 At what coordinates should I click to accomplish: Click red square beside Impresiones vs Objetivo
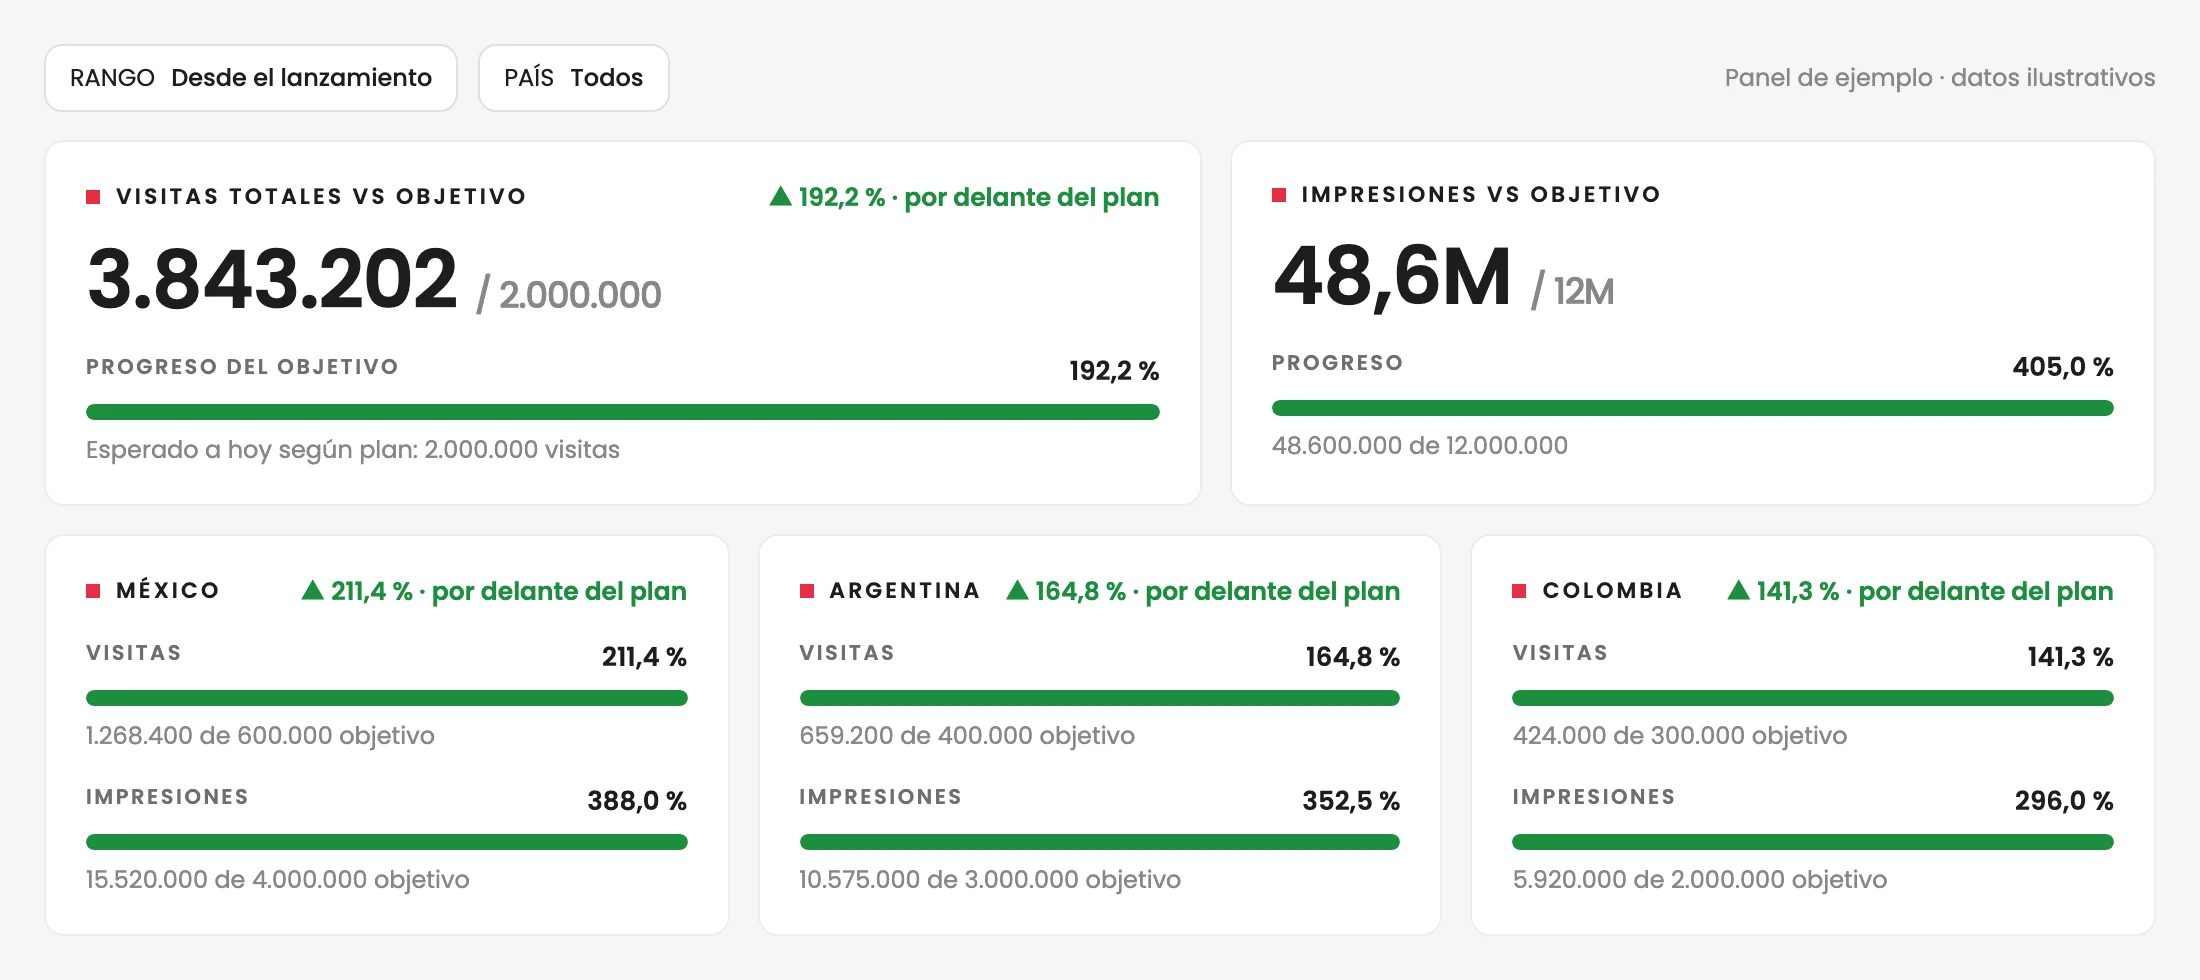(1279, 195)
